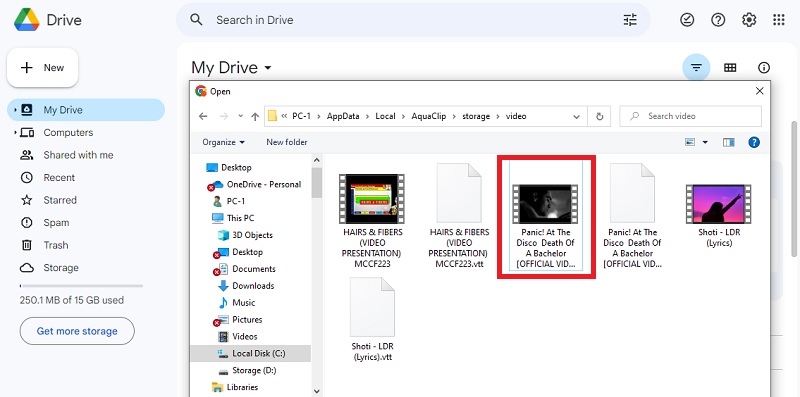800x397 pixels.
Task: Click Get more storage button
Action: point(77,331)
